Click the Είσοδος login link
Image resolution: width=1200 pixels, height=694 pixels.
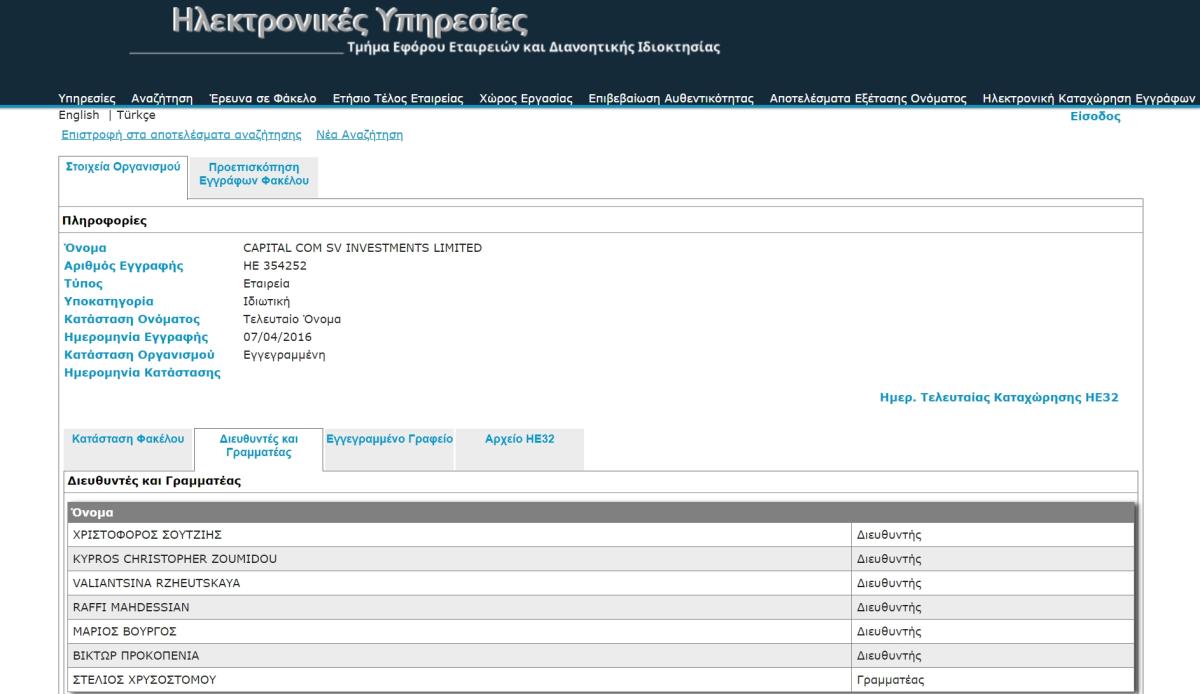[1095, 116]
